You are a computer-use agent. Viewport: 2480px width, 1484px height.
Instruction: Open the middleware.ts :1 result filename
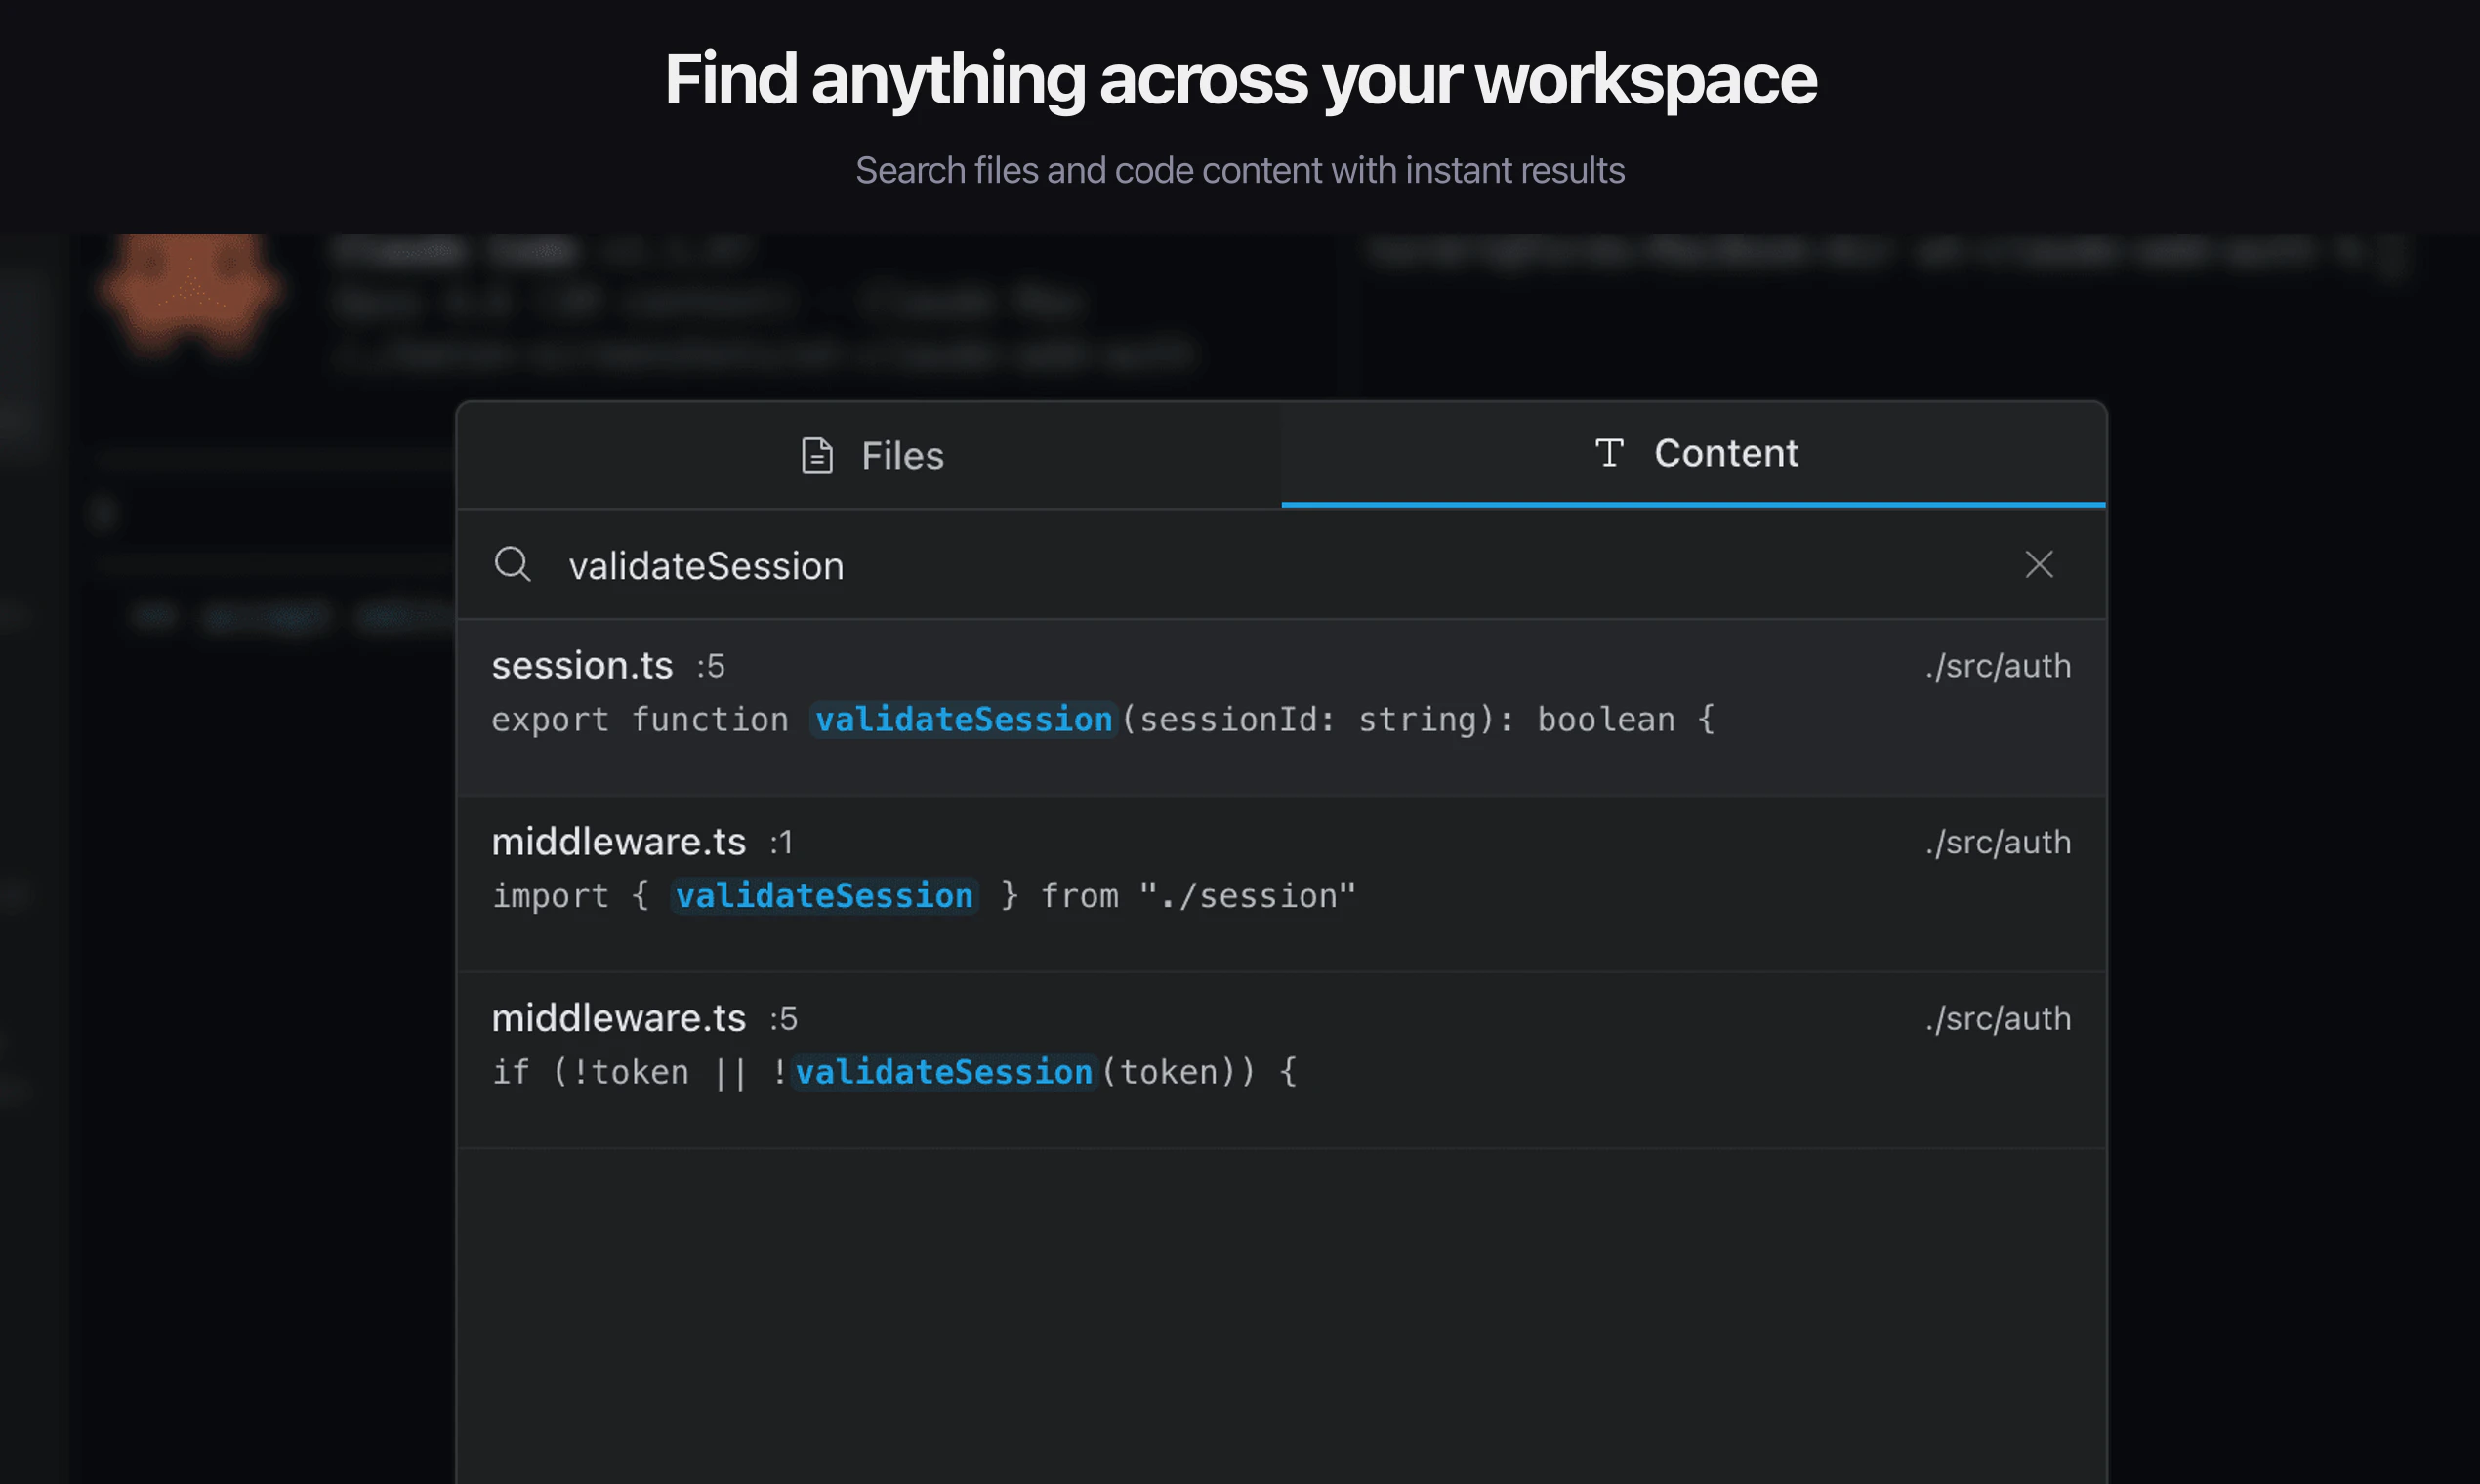pos(618,842)
